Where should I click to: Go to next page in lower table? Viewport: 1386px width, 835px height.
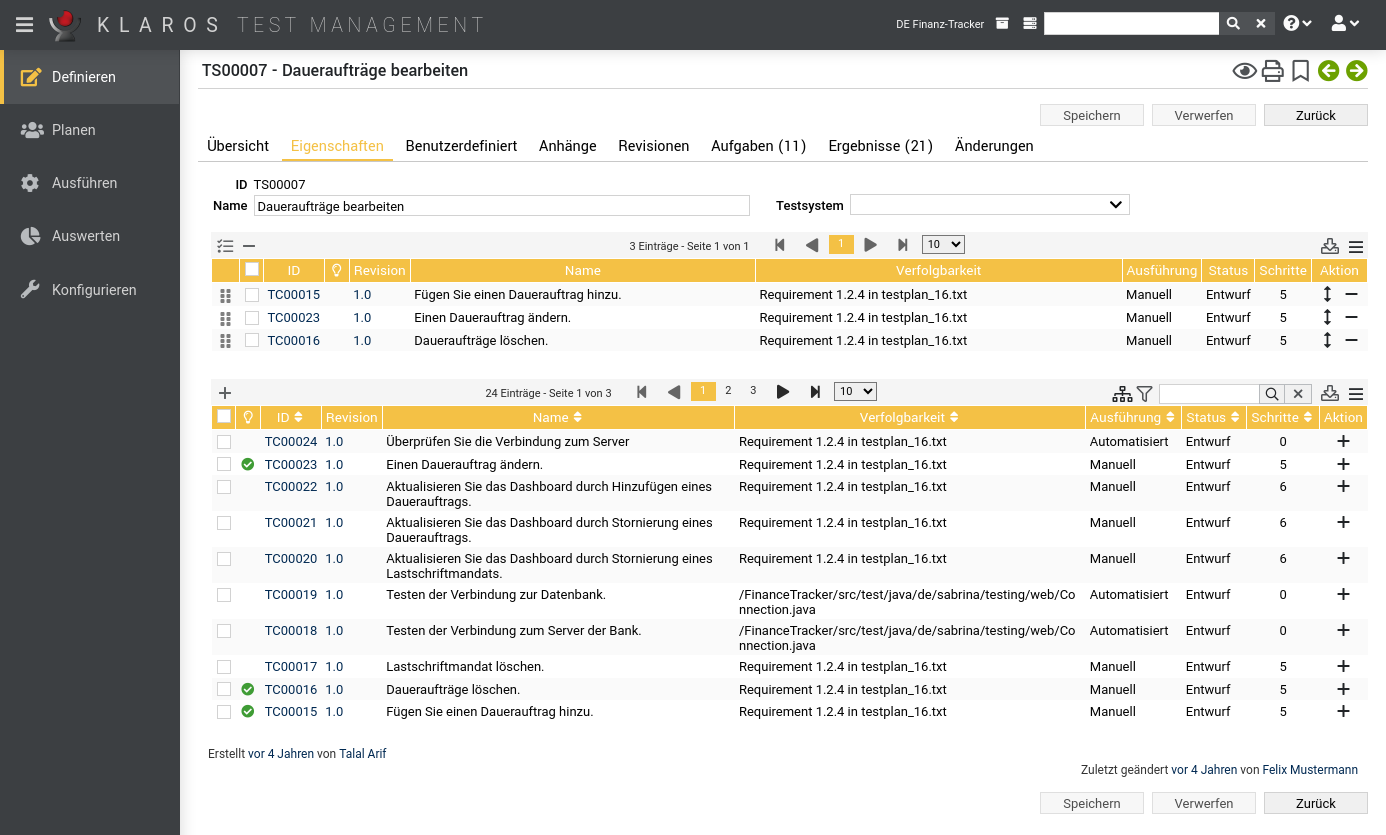[x=783, y=392]
